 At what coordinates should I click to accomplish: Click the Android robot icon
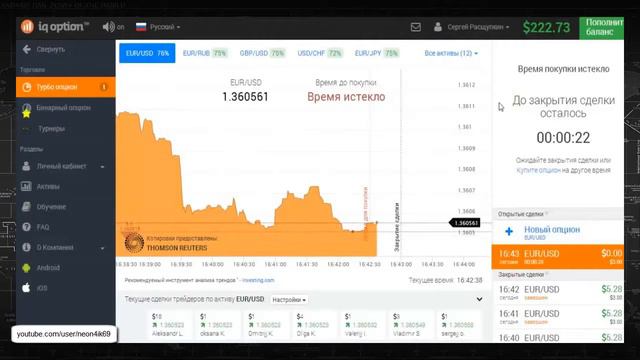[x=26, y=268]
